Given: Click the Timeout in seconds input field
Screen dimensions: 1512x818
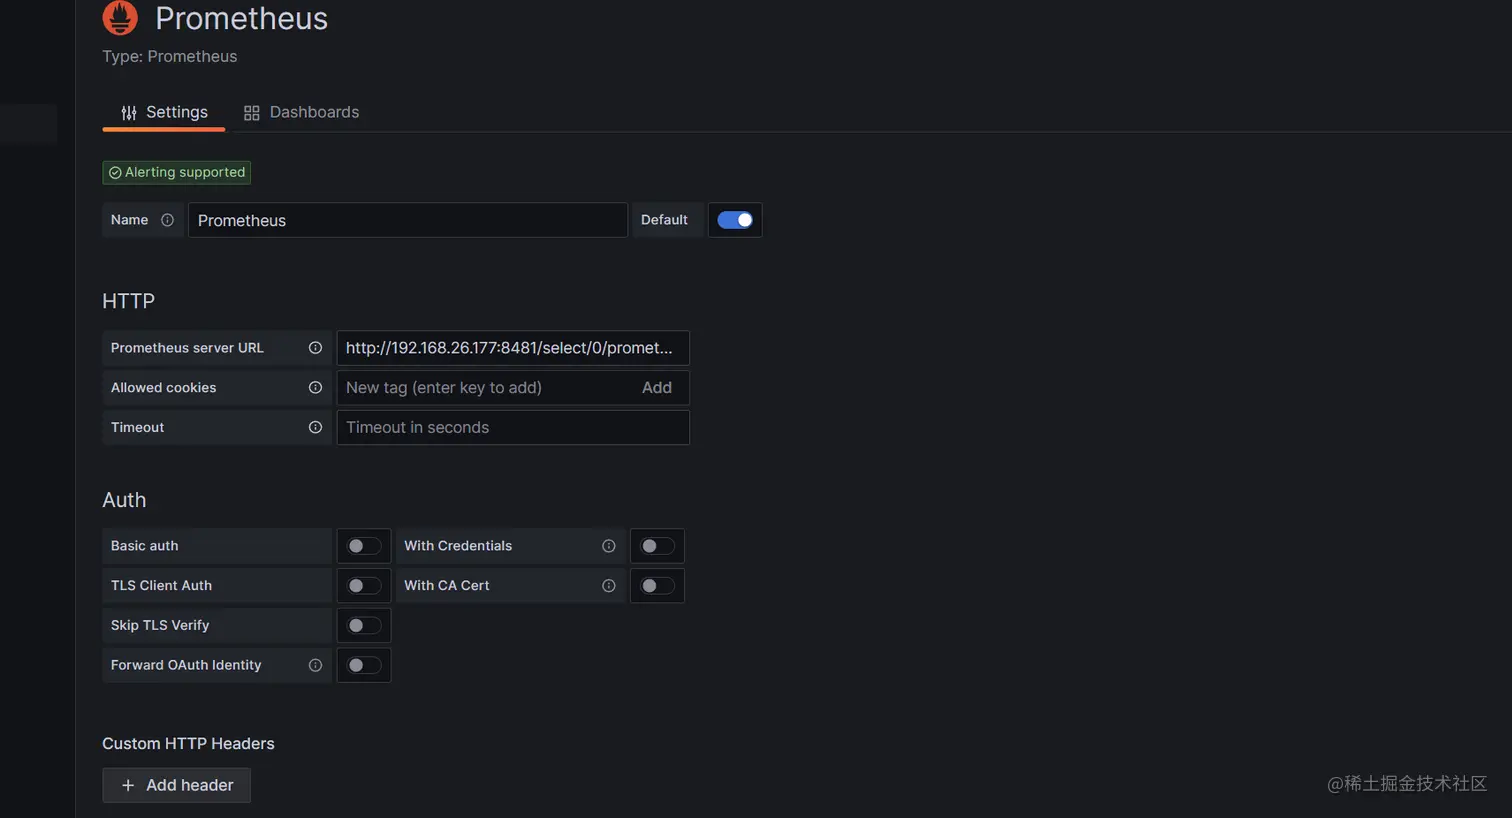Looking at the screenshot, I should pos(513,427).
